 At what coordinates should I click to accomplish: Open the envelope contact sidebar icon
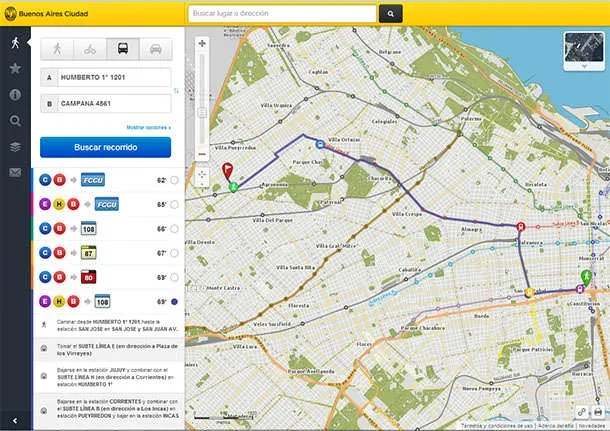pos(15,172)
